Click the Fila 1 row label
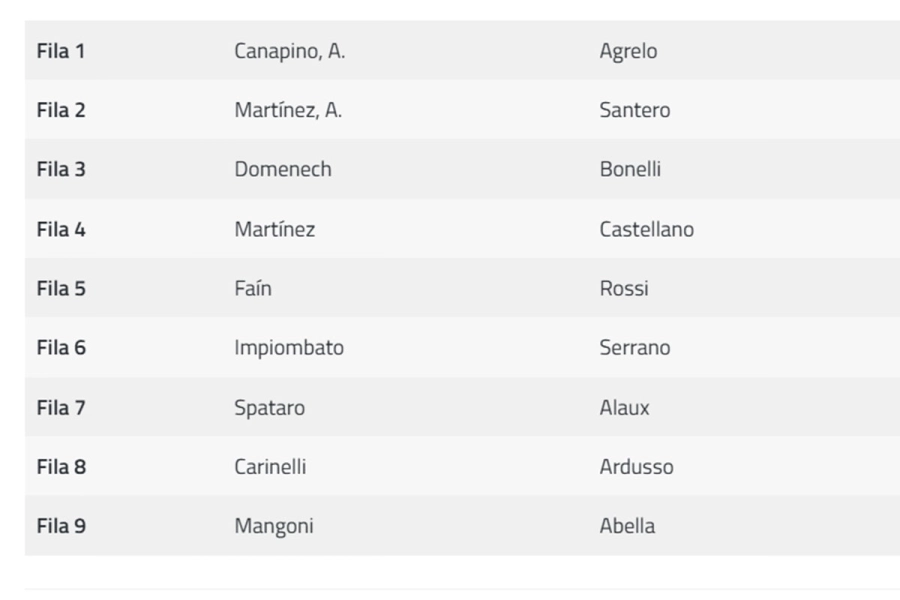The image size is (900, 600). coord(61,51)
